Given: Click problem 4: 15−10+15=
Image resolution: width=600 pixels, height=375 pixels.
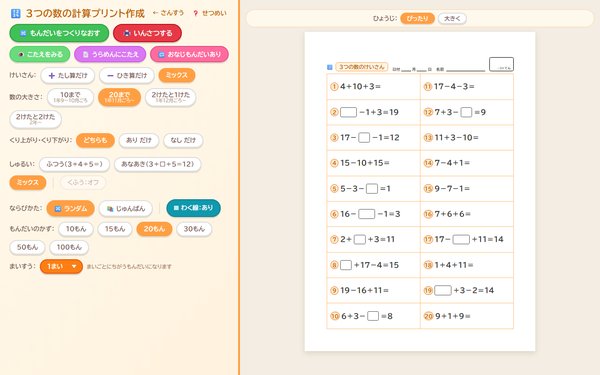Looking at the screenshot, I should click(365, 163).
